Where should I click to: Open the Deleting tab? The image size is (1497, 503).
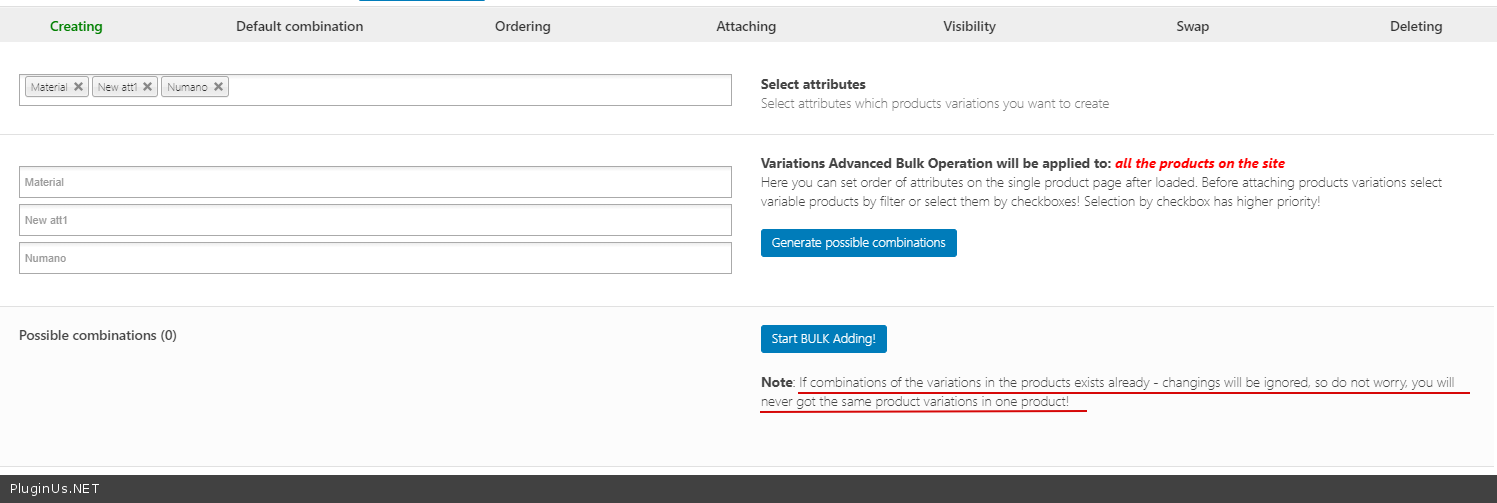coord(1416,26)
